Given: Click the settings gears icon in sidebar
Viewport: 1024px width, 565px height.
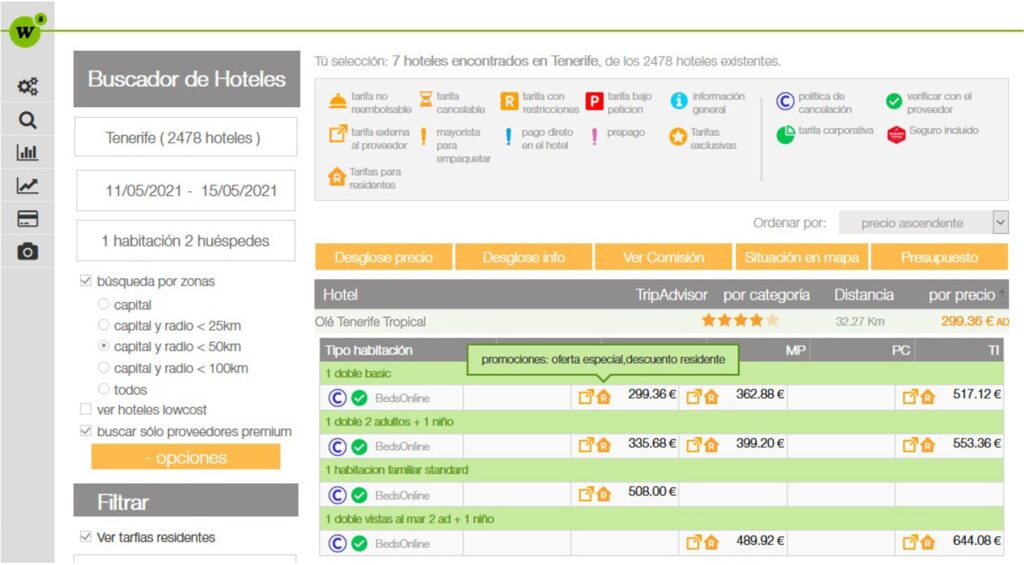Looking at the screenshot, I should click(x=28, y=87).
